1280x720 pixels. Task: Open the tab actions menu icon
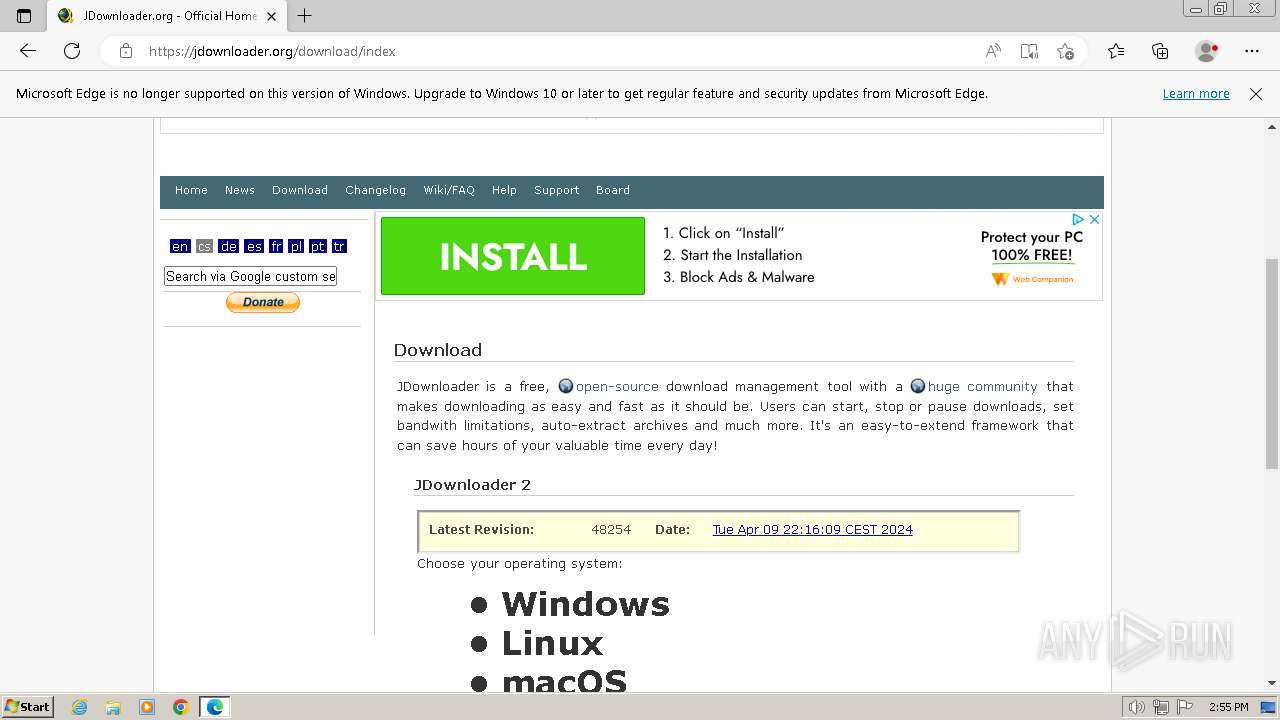(24, 16)
